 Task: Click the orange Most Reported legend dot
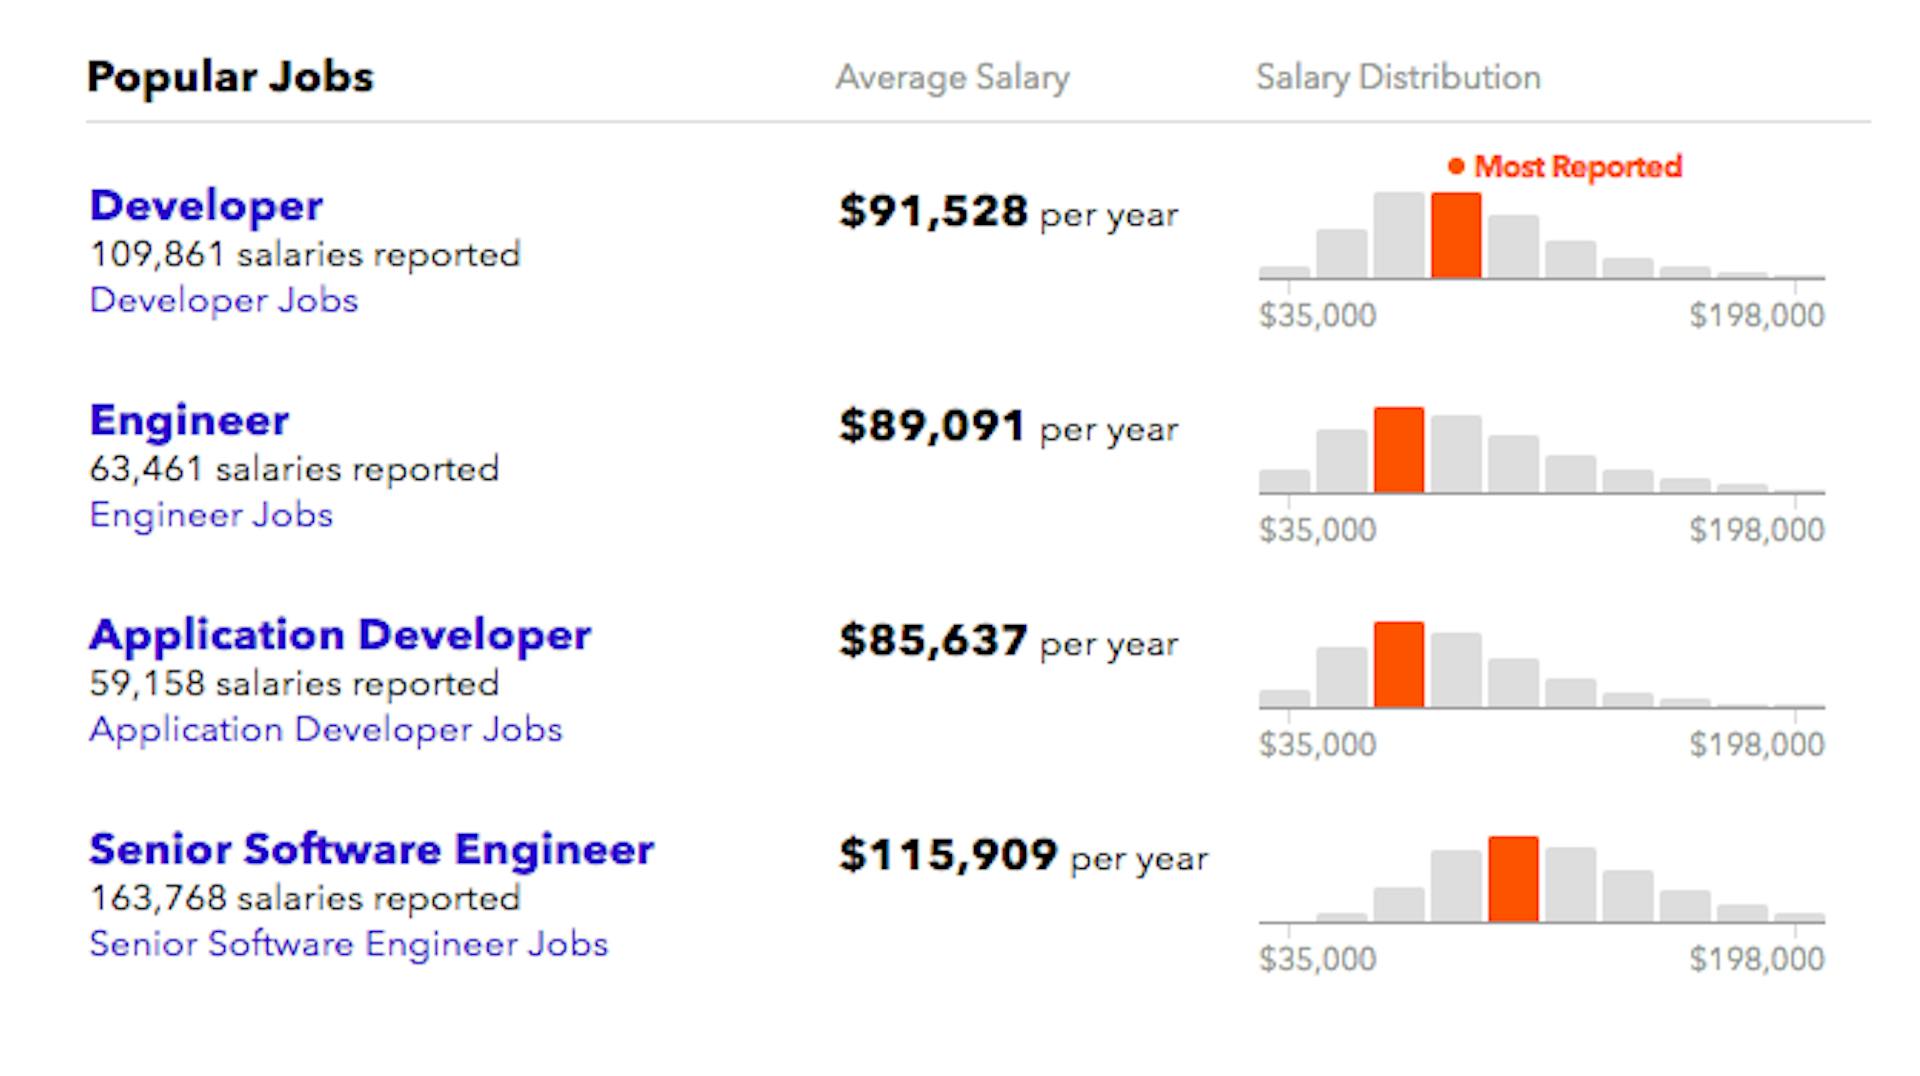[x=1456, y=166]
